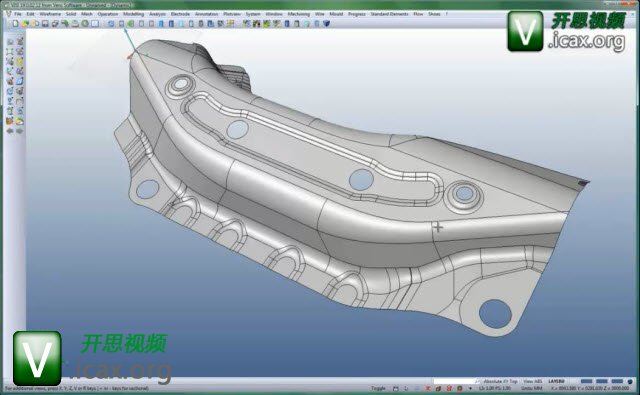Click the first blue color bar in status bar

(587, 381)
